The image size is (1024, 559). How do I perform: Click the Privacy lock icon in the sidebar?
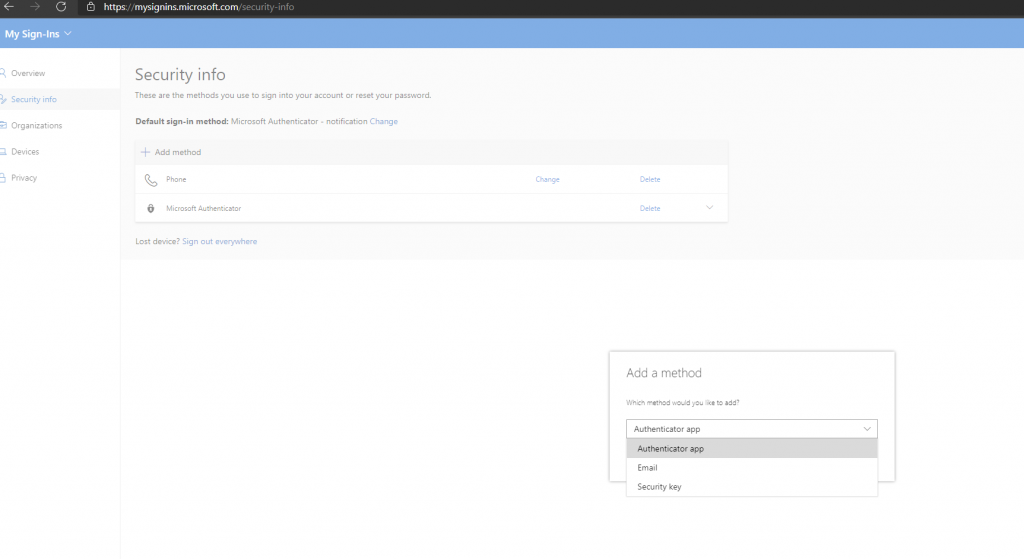[x=3, y=178]
